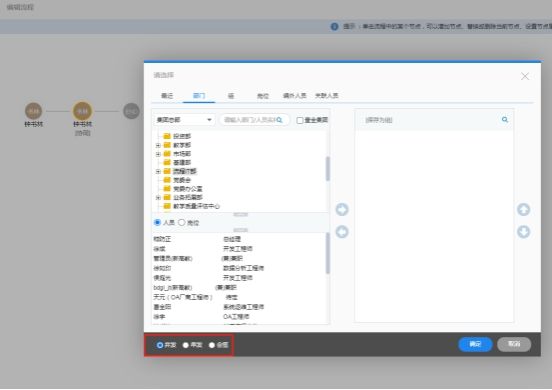The width and height of the screenshot is (552, 390).
Task: Select the 市场部 department row
Action: tap(182, 154)
